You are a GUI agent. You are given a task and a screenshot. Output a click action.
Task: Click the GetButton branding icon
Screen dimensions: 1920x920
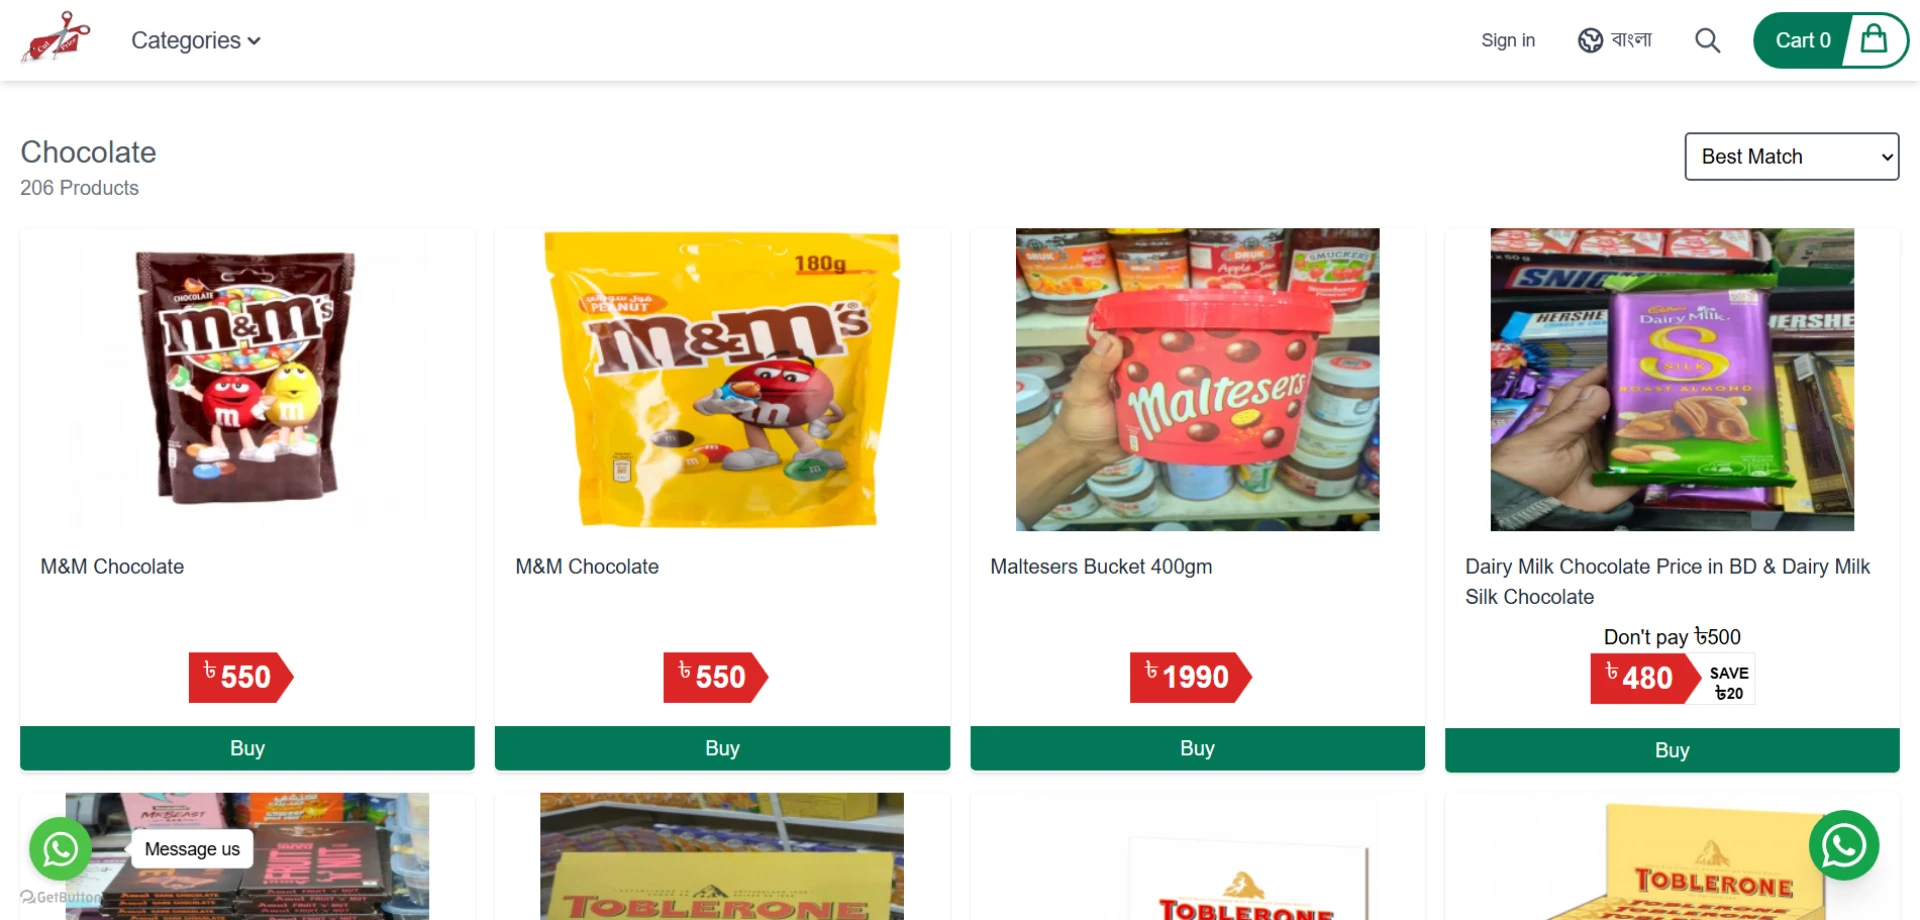click(x=28, y=897)
